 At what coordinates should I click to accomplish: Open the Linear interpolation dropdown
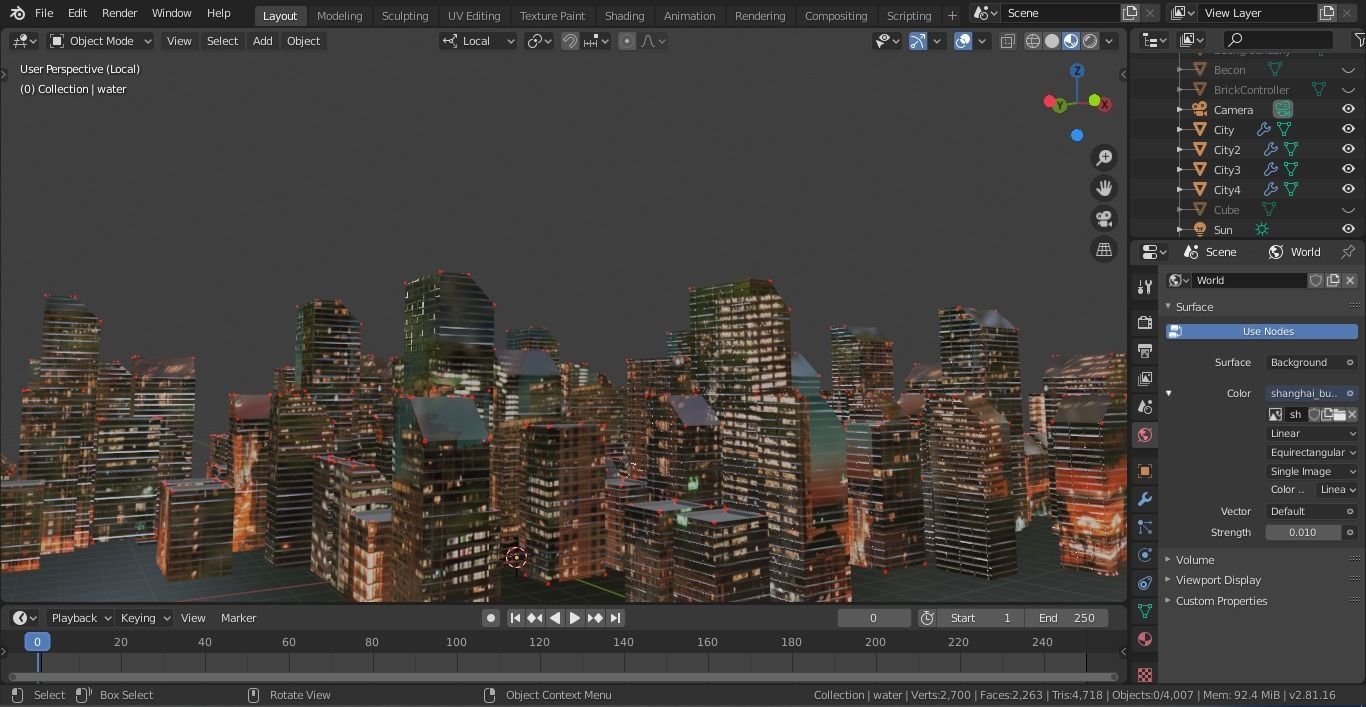click(1312, 433)
